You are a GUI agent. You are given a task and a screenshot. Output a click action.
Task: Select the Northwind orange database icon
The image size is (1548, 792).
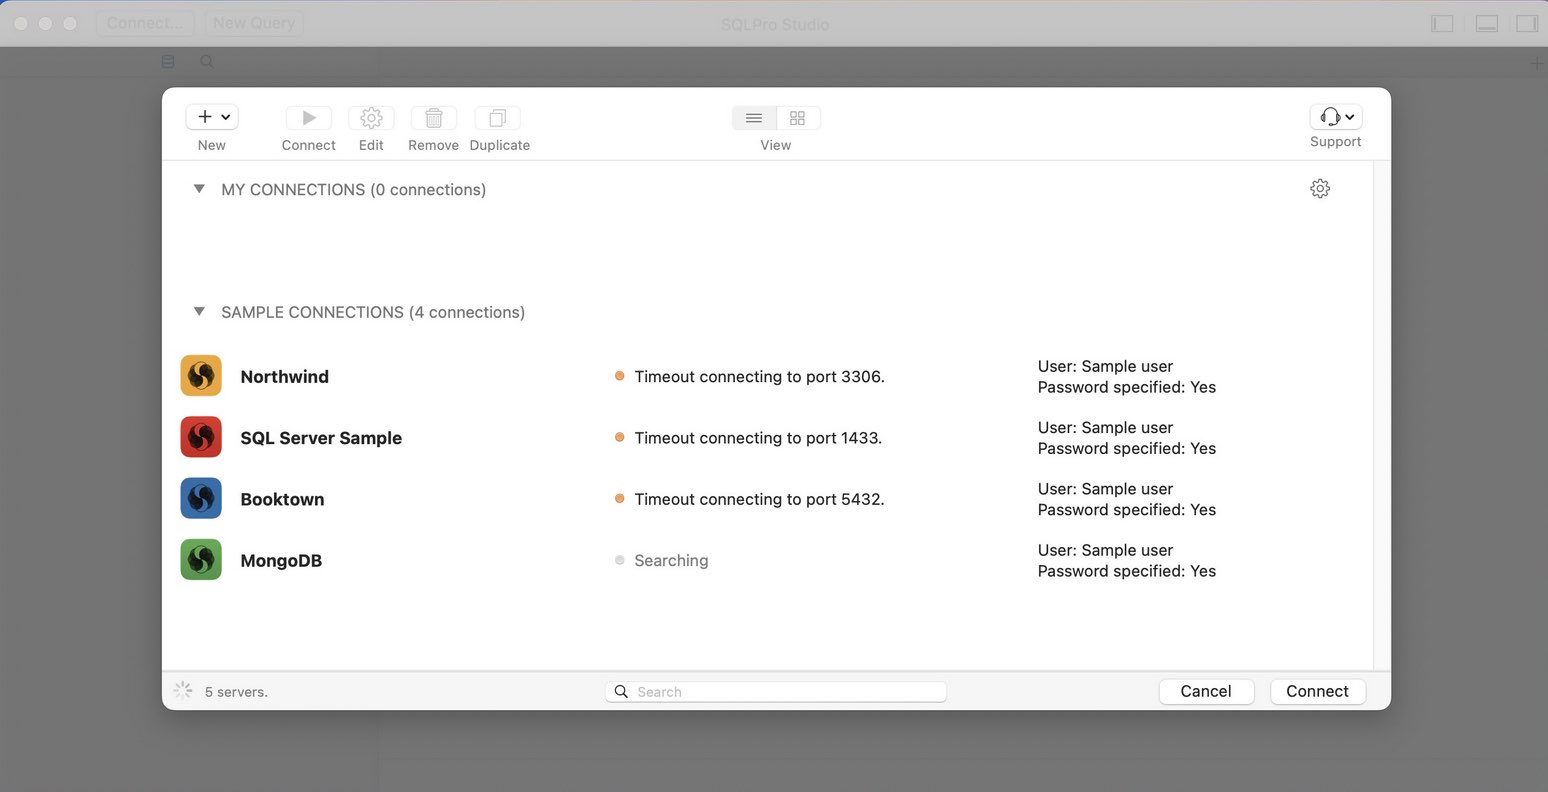pyautogui.click(x=201, y=376)
